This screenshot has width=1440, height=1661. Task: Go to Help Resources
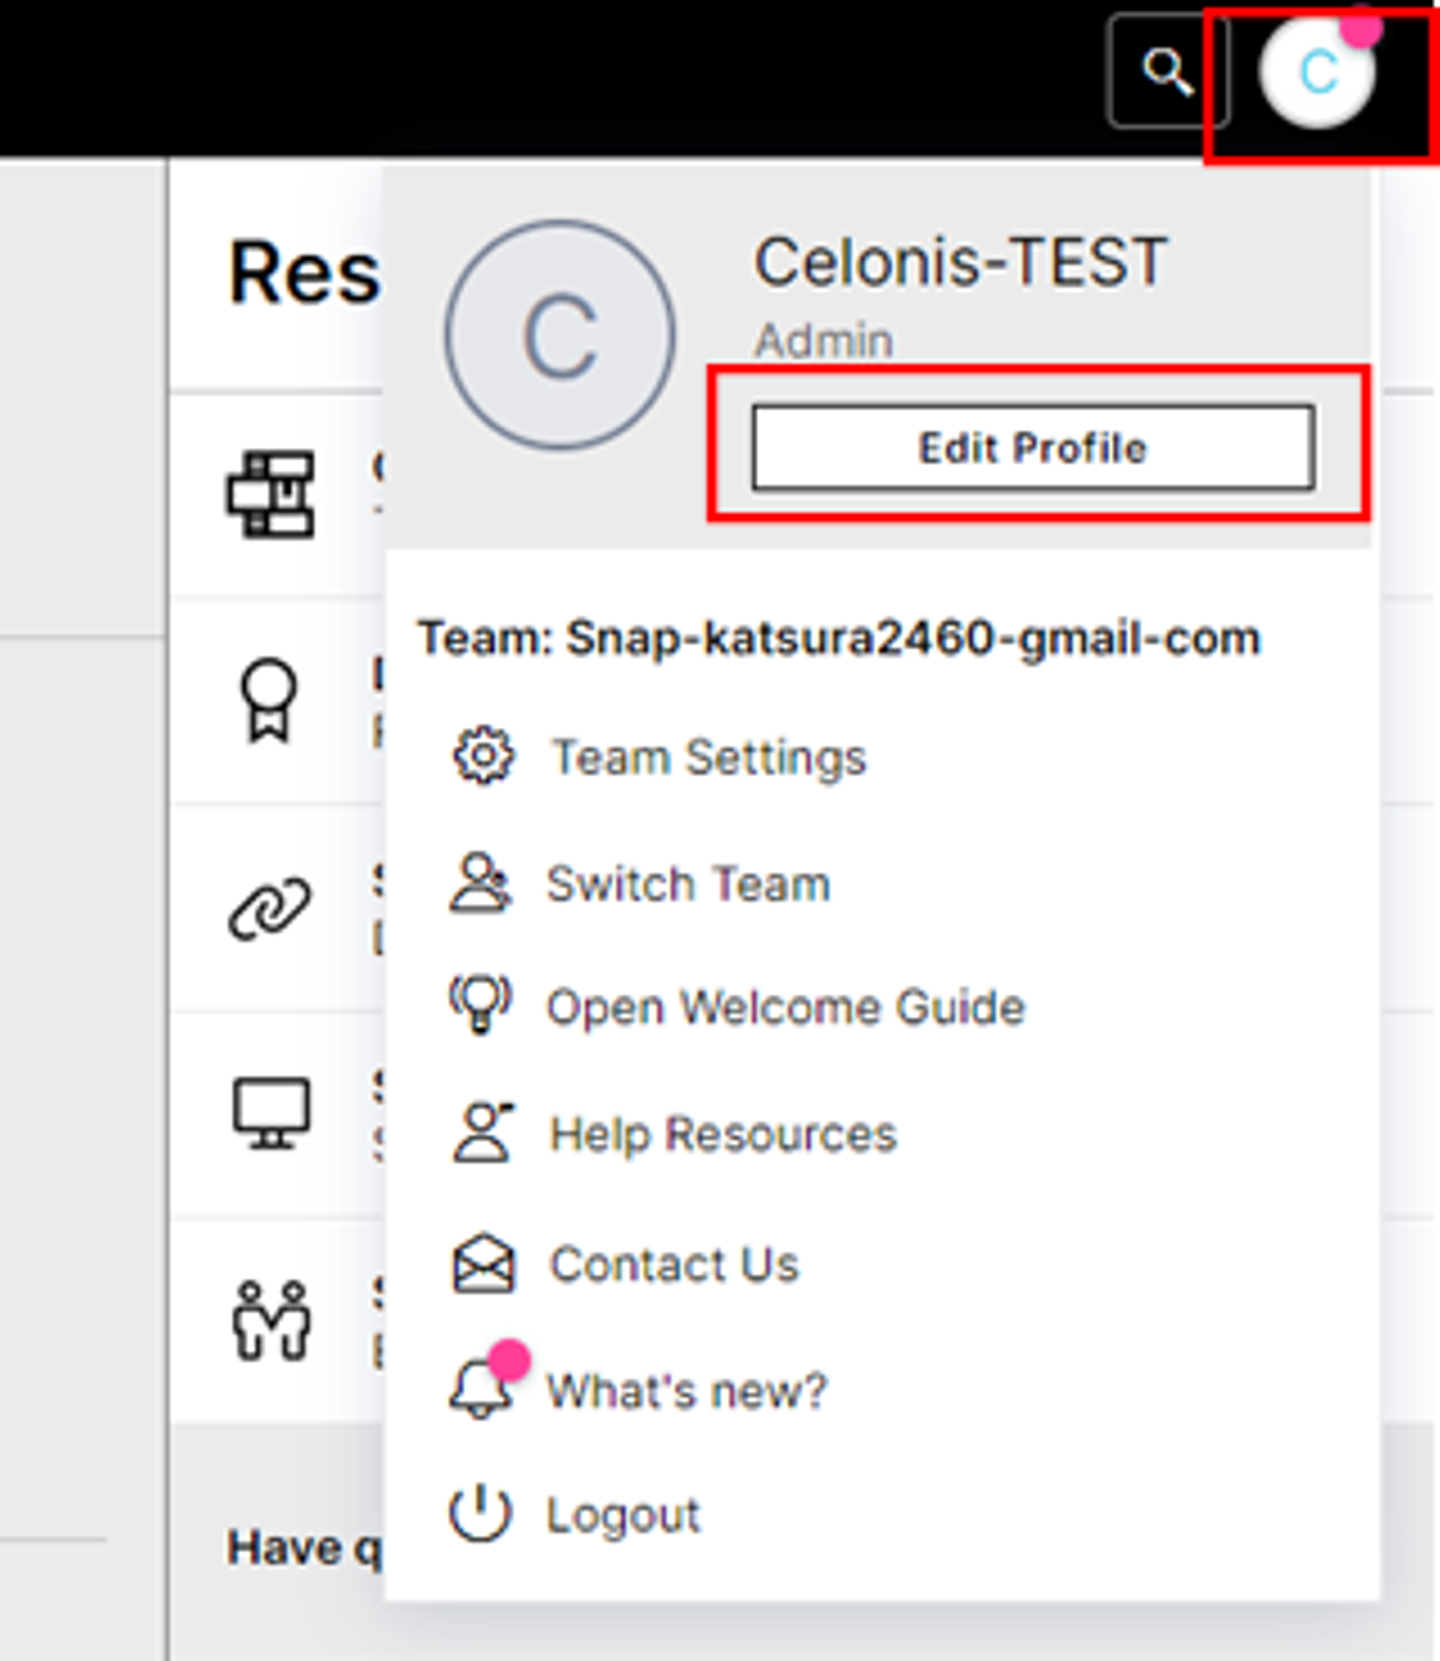click(x=723, y=1134)
